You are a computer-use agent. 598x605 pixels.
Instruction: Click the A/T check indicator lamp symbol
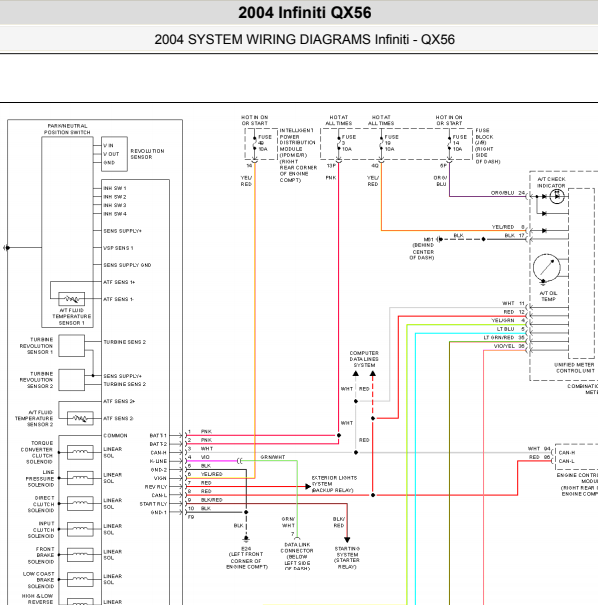click(x=557, y=196)
